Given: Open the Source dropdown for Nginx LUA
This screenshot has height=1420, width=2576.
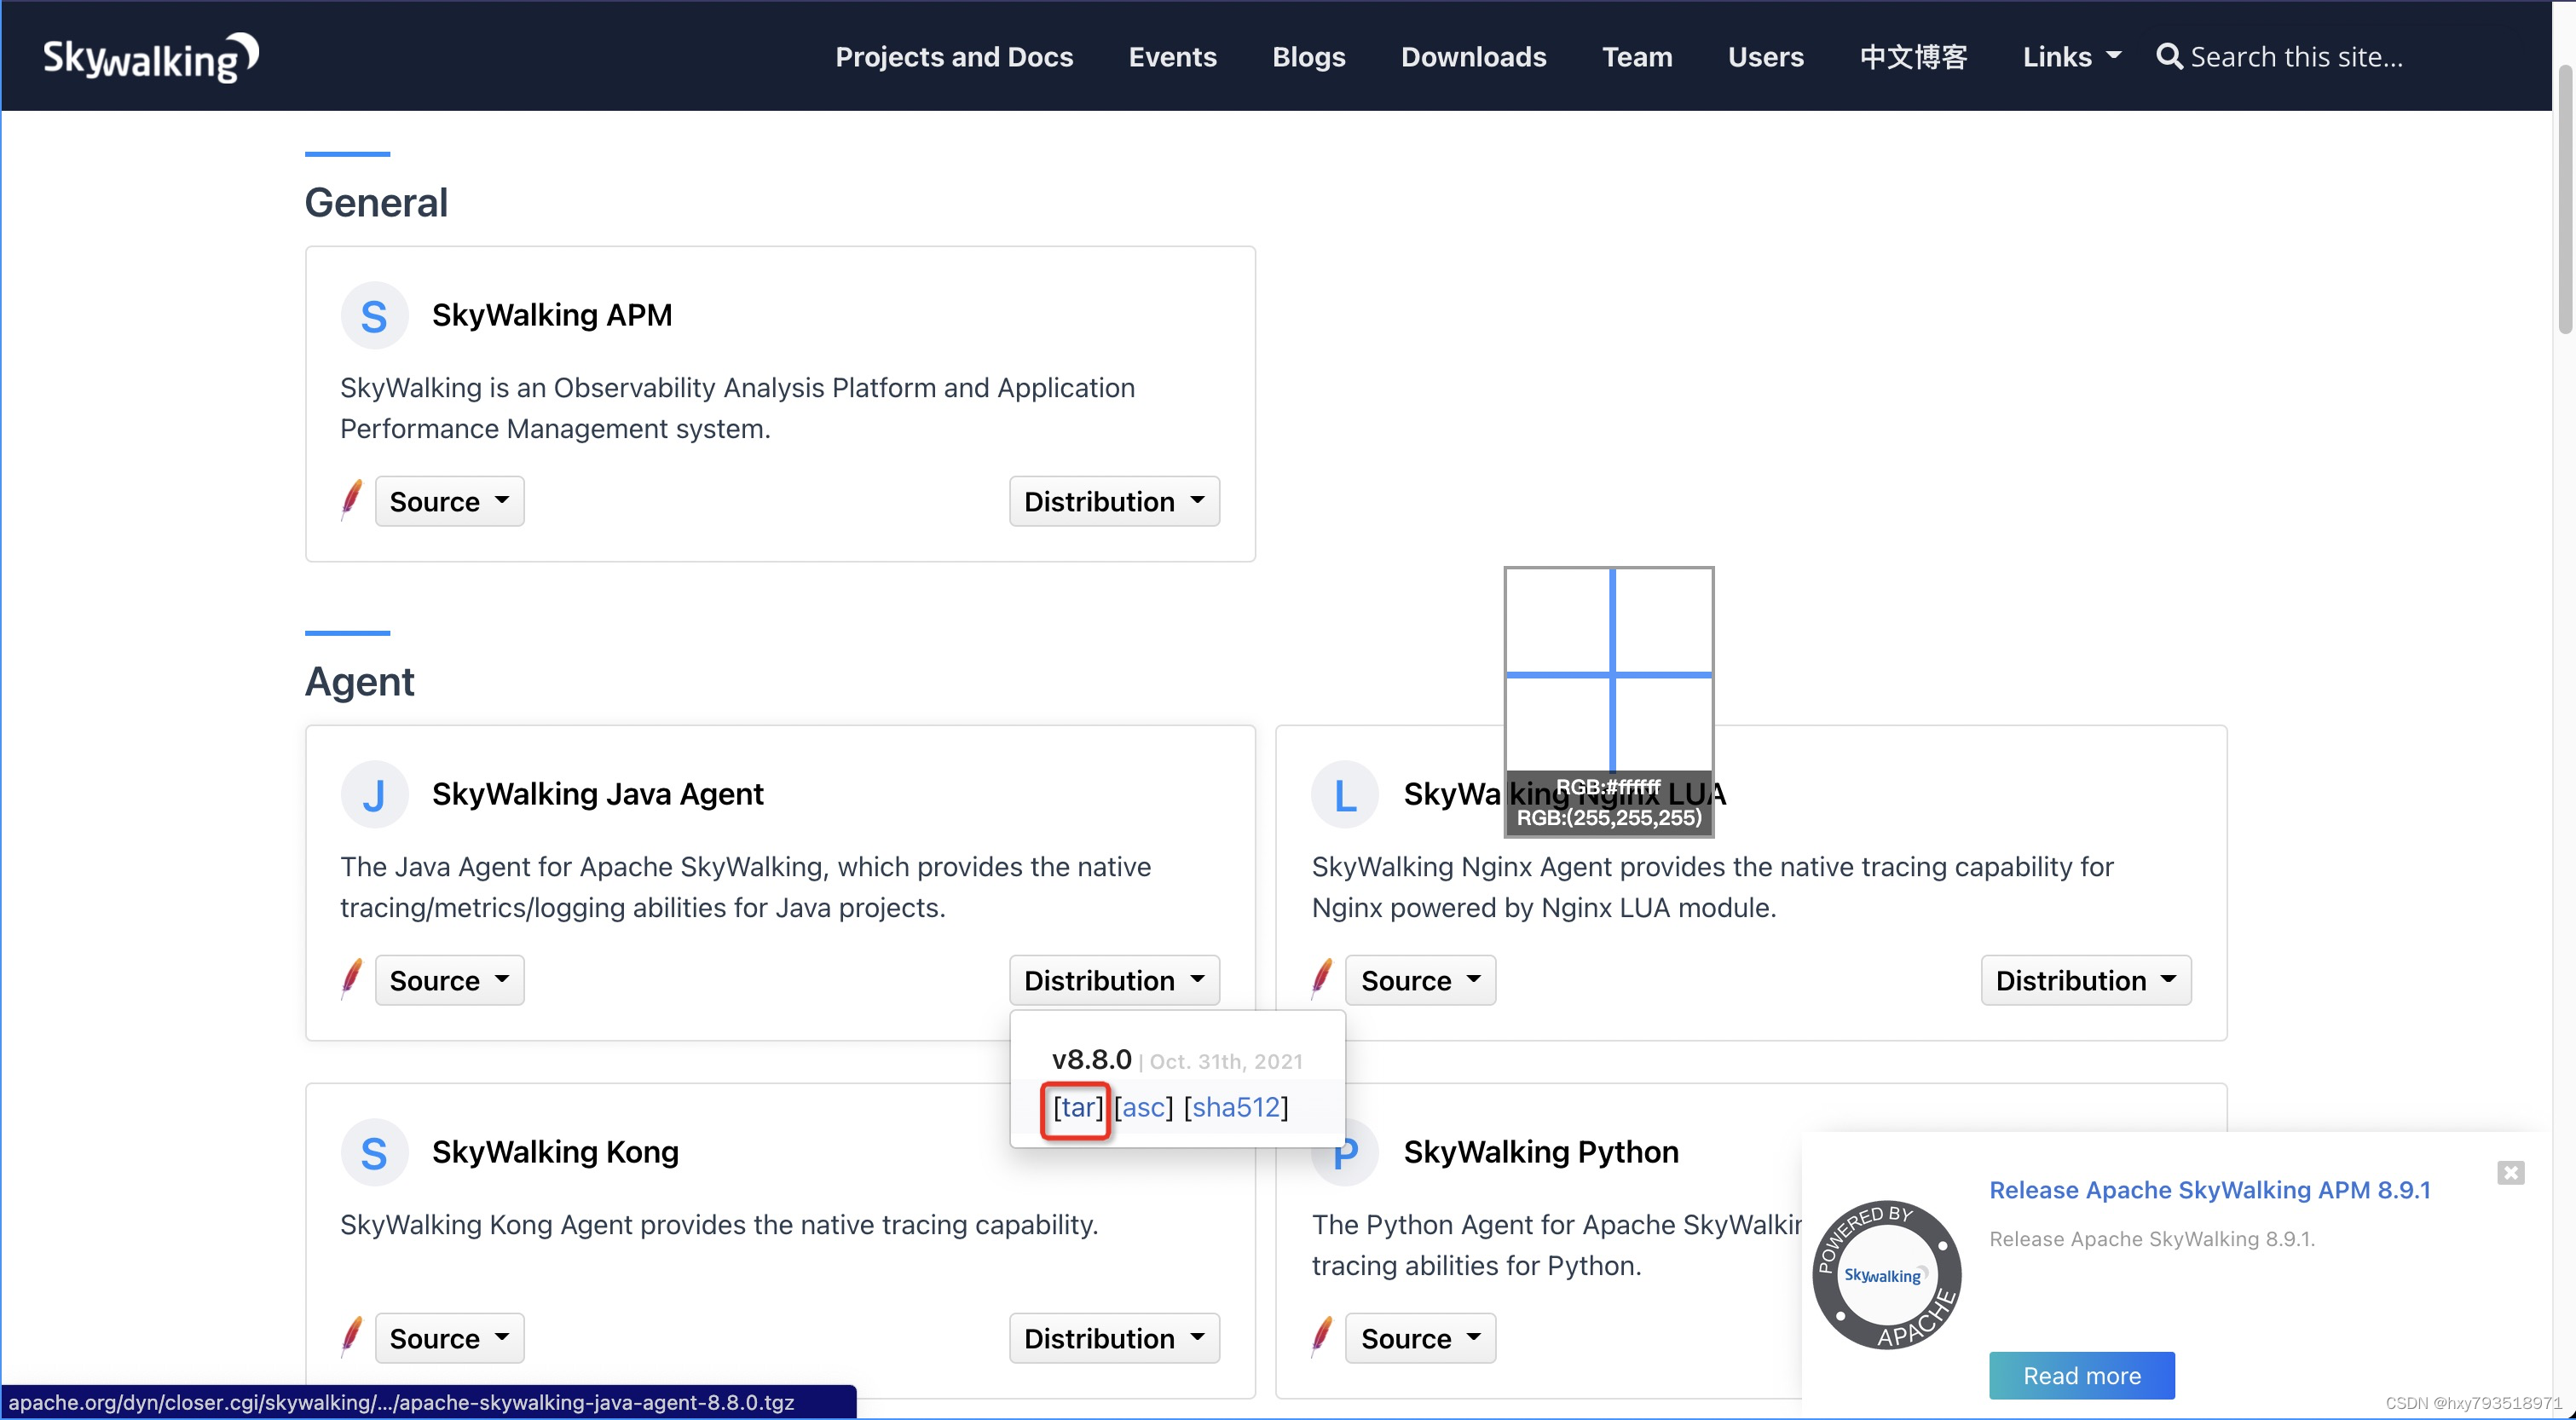Looking at the screenshot, I should tap(1420, 980).
